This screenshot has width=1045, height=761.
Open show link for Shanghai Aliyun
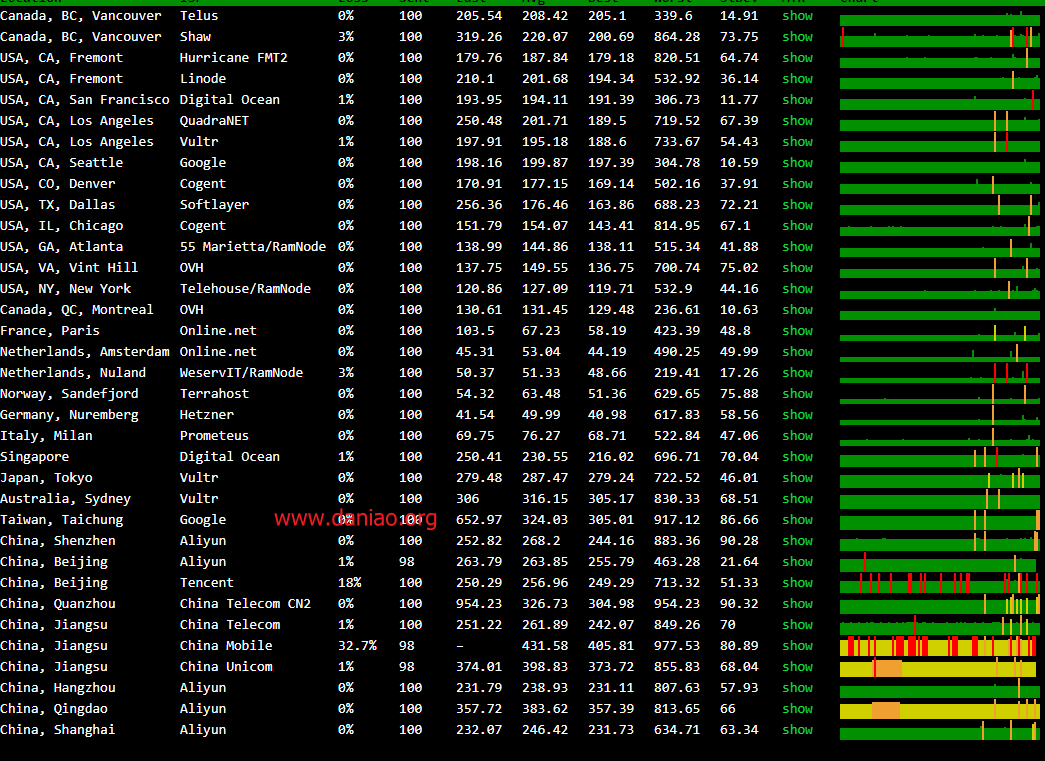point(797,729)
